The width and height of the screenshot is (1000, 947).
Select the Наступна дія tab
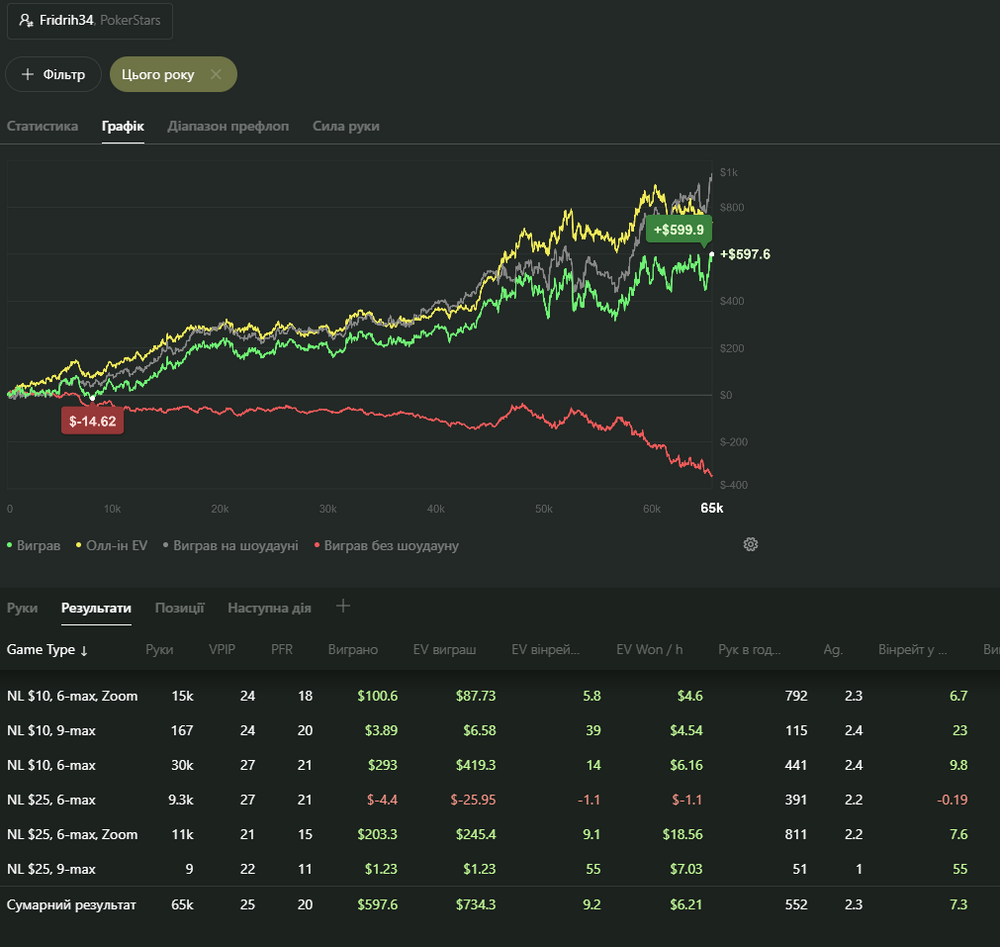[x=269, y=608]
